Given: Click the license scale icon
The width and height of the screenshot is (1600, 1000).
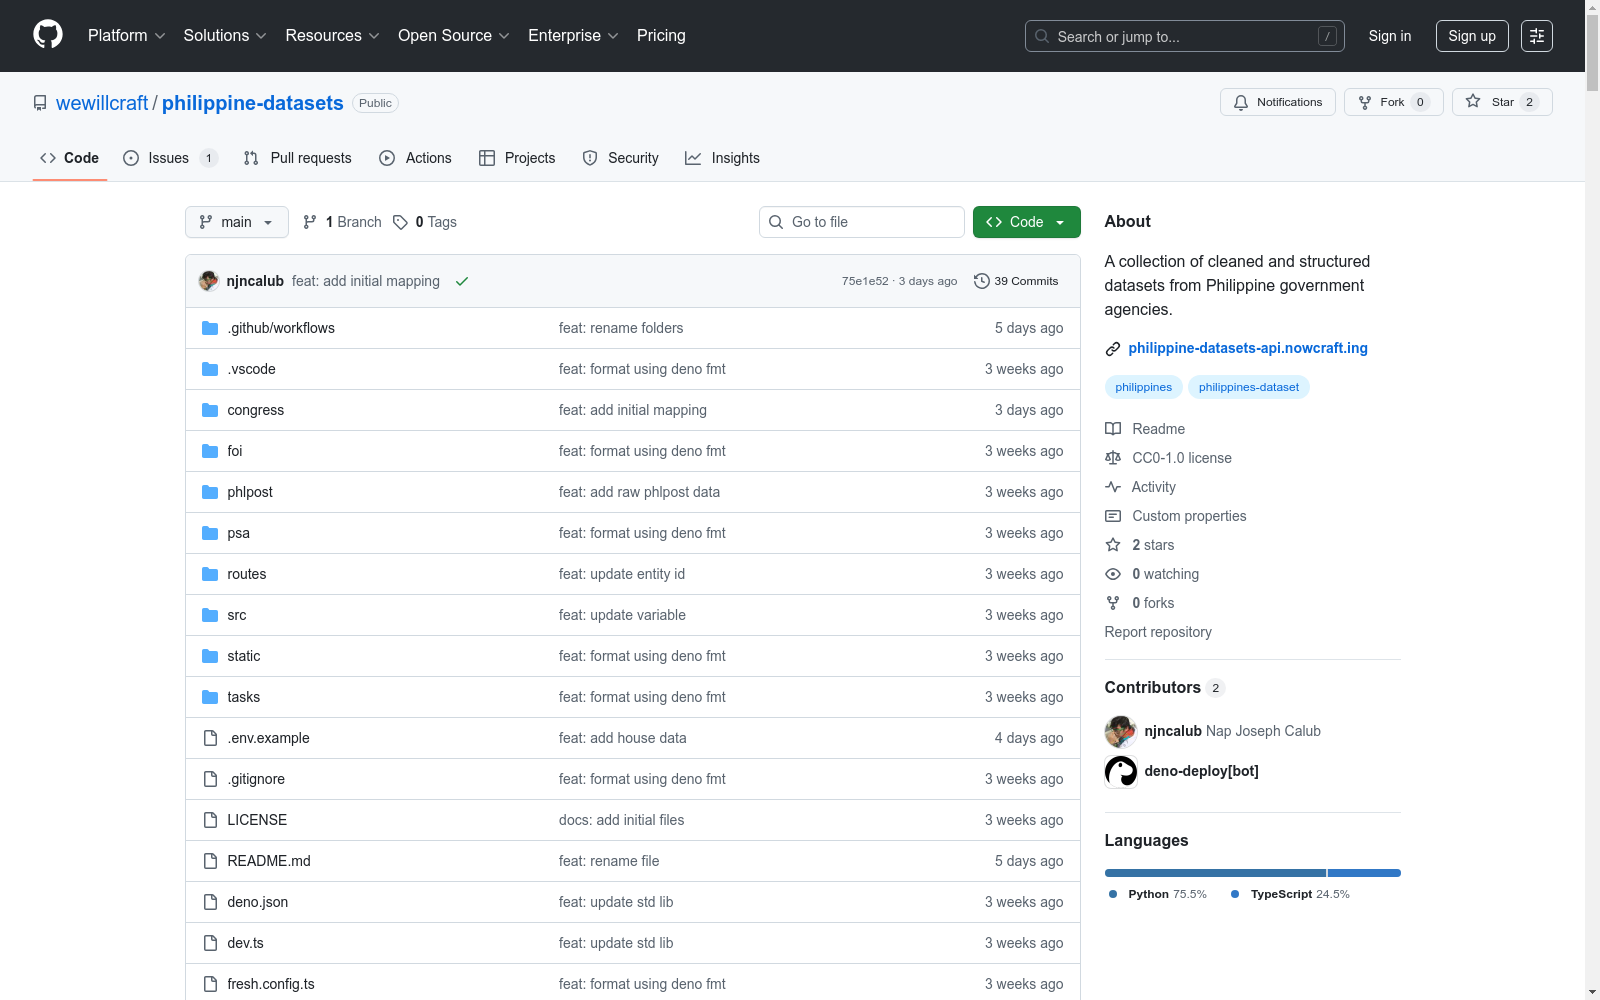Looking at the screenshot, I should tap(1113, 458).
